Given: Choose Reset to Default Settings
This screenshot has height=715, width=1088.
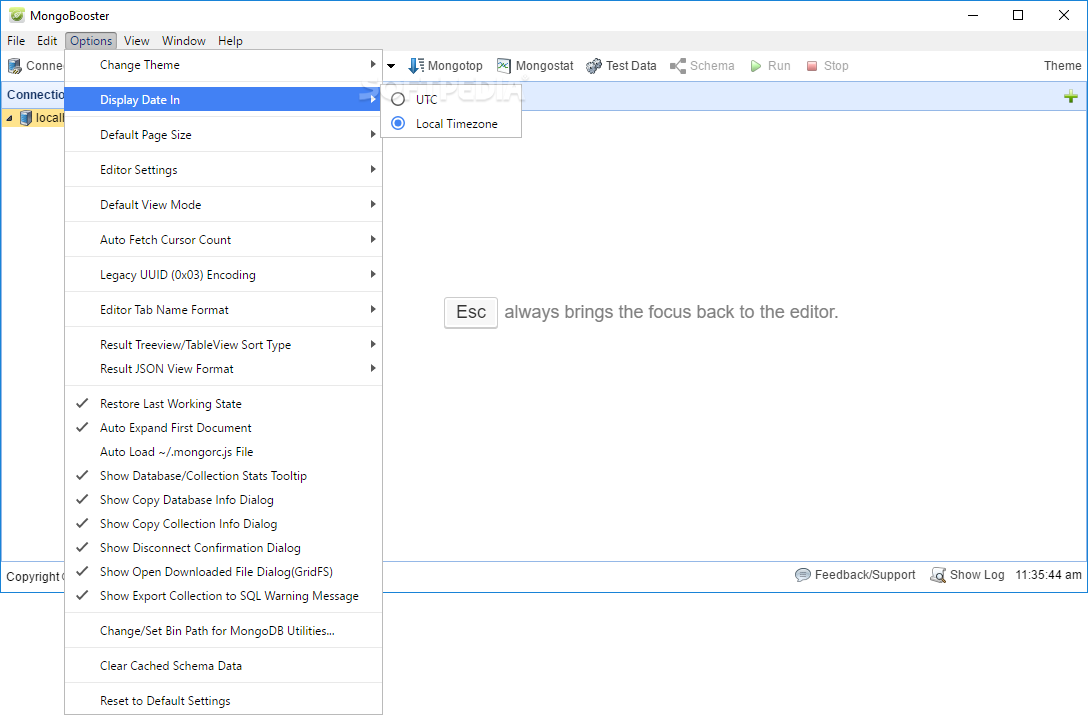Looking at the screenshot, I should click(223, 701).
